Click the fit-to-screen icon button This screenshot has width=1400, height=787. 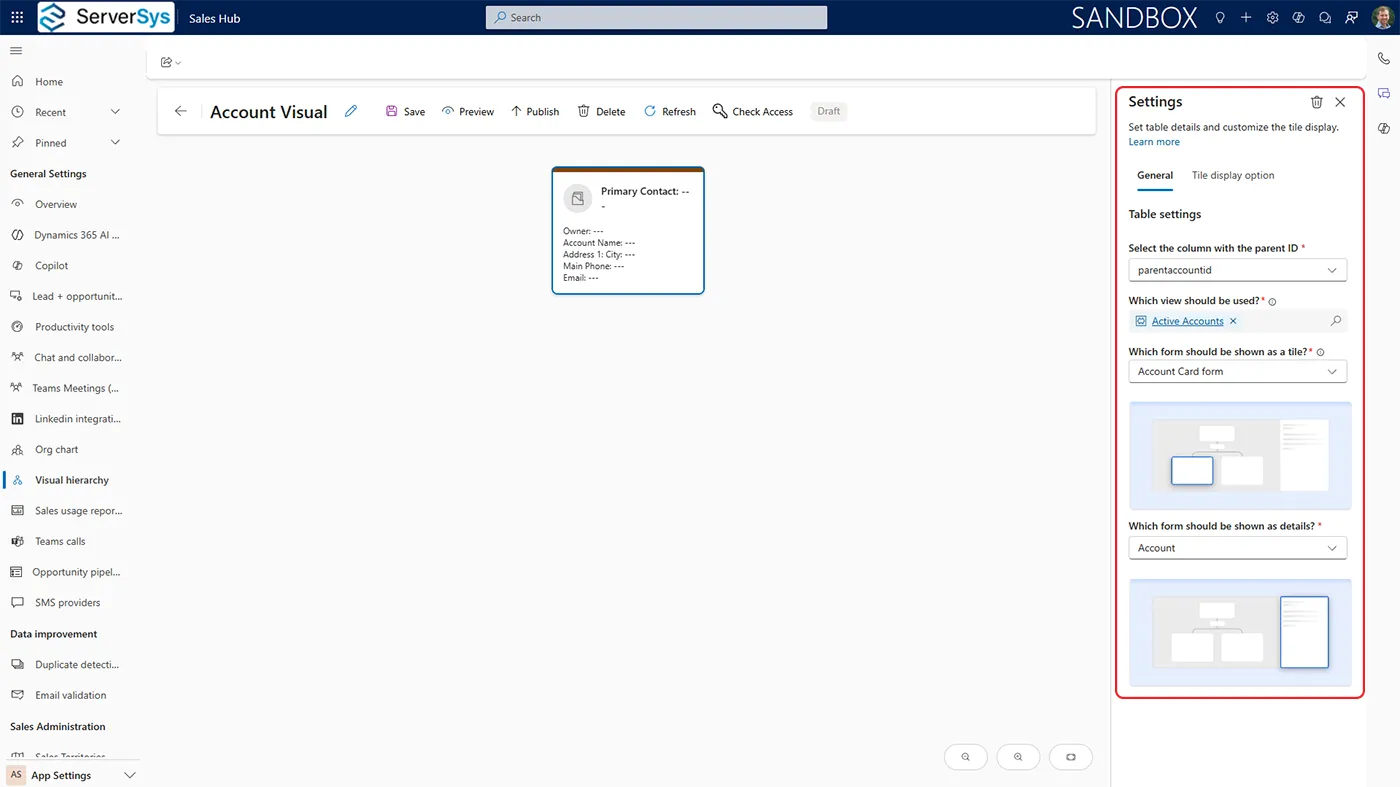click(x=1070, y=757)
